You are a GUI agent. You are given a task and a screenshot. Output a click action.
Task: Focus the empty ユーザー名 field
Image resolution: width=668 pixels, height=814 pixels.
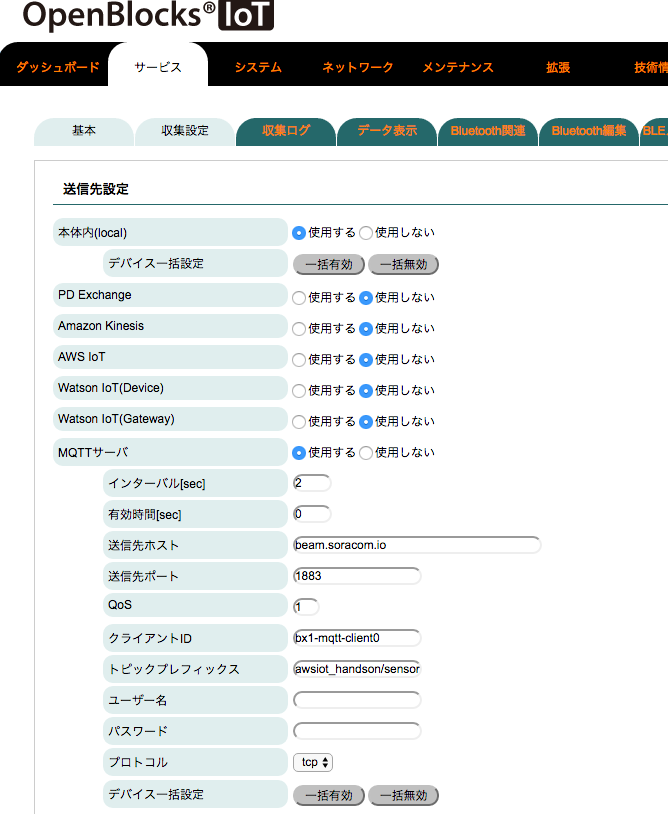click(x=357, y=700)
